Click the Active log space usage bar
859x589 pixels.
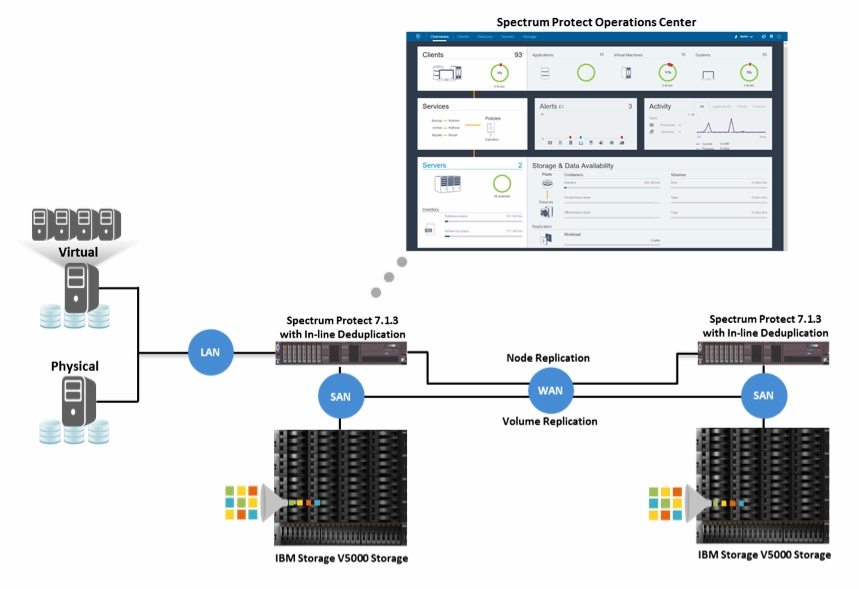pyautogui.click(x=483, y=236)
